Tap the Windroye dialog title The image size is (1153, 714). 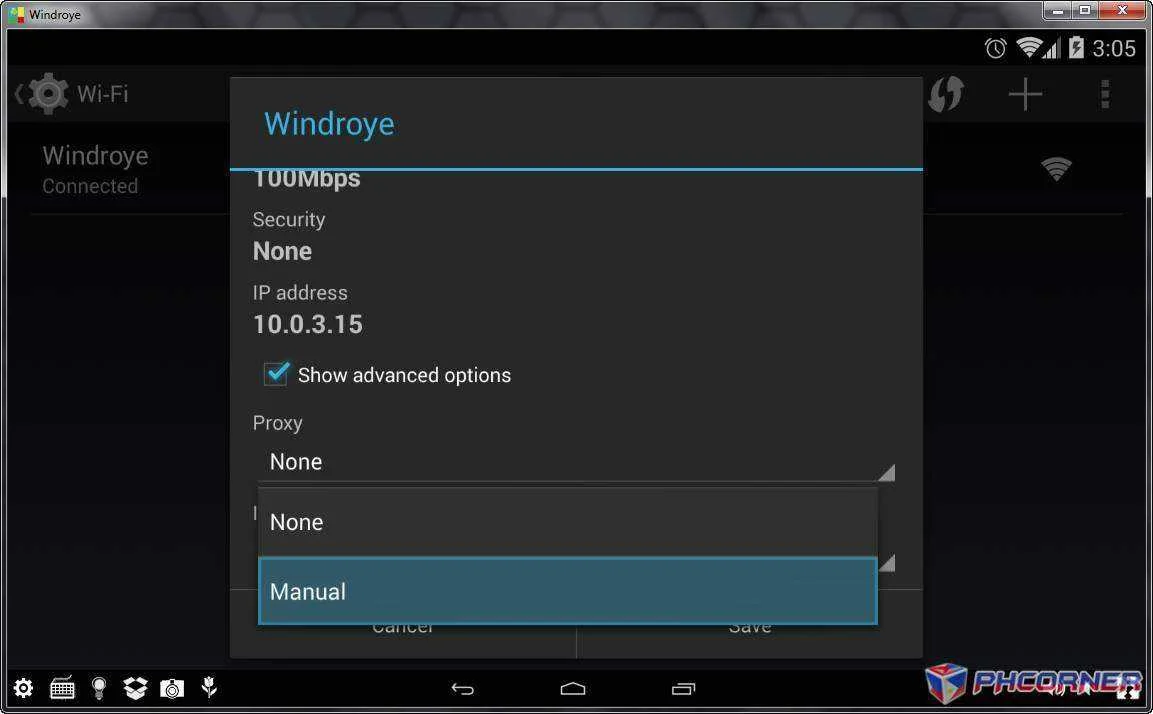pyautogui.click(x=329, y=124)
